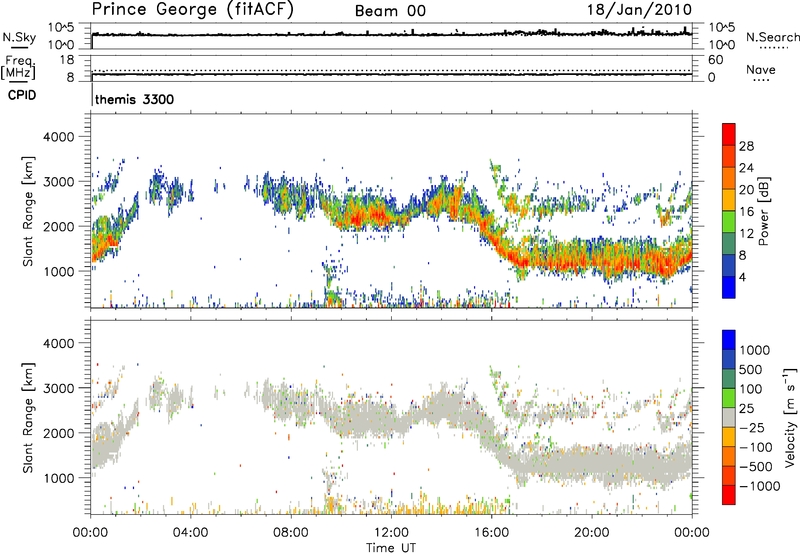Click the 'Prince George (fitACF)' title
800x554 pixels.
click(193, 10)
